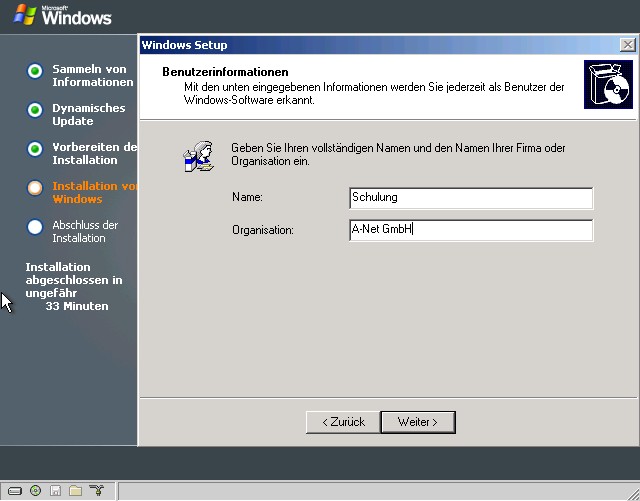The width and height of the screenshot is (640, 501).
Task: Click the resize grip in status bar corner
Action: click(633, 493)
